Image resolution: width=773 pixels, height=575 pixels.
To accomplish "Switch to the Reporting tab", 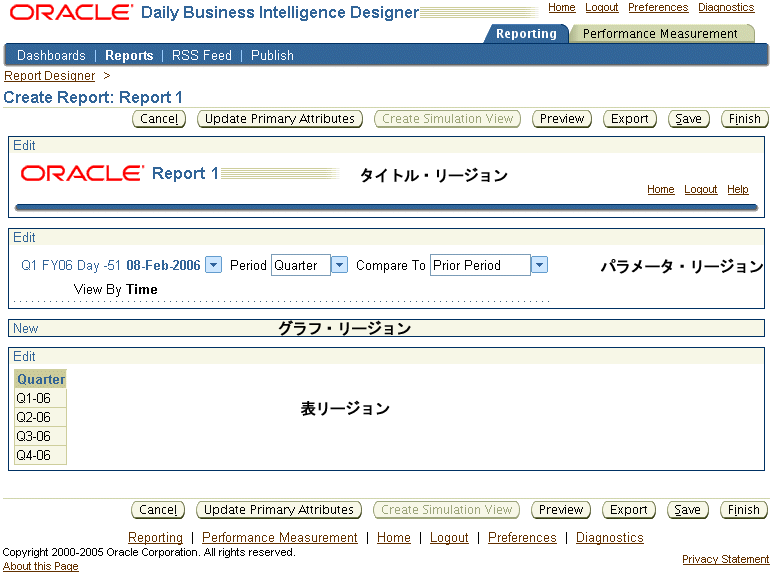I will coord(526,34).
